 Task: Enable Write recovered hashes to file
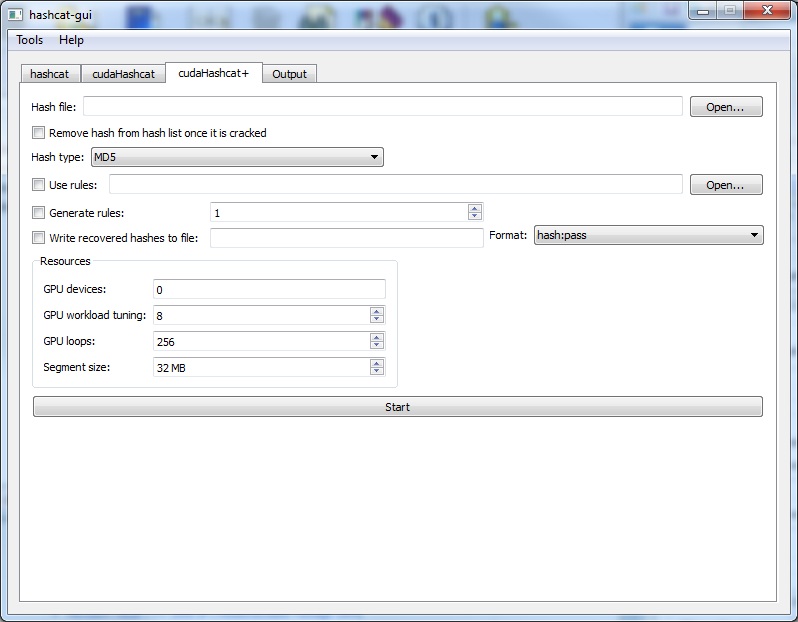(38, 237)
